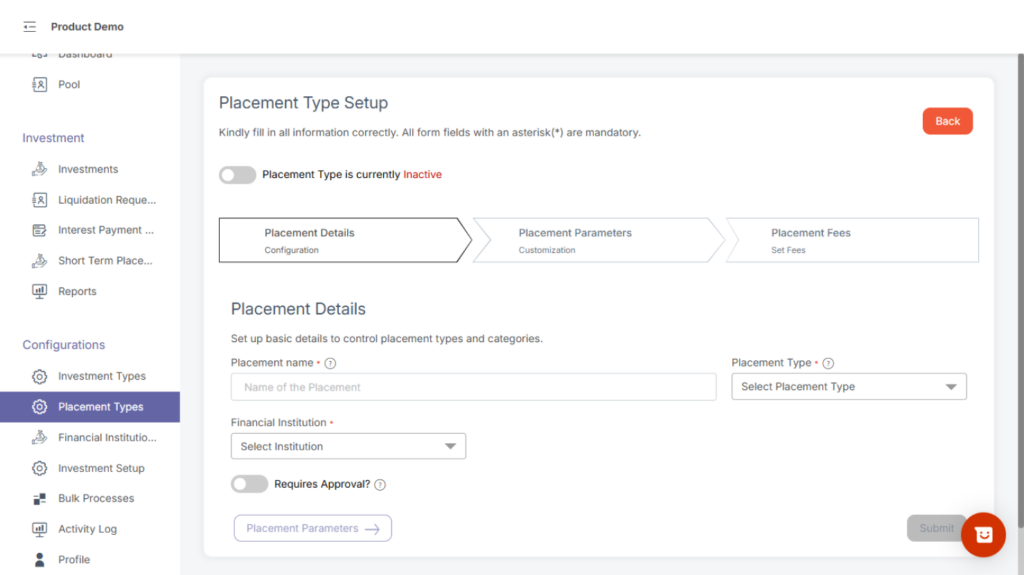Click the hamburger menu collapse icon
Image resolution: width=1024 pixels, height=575 pixels.
tap(29, 27)
